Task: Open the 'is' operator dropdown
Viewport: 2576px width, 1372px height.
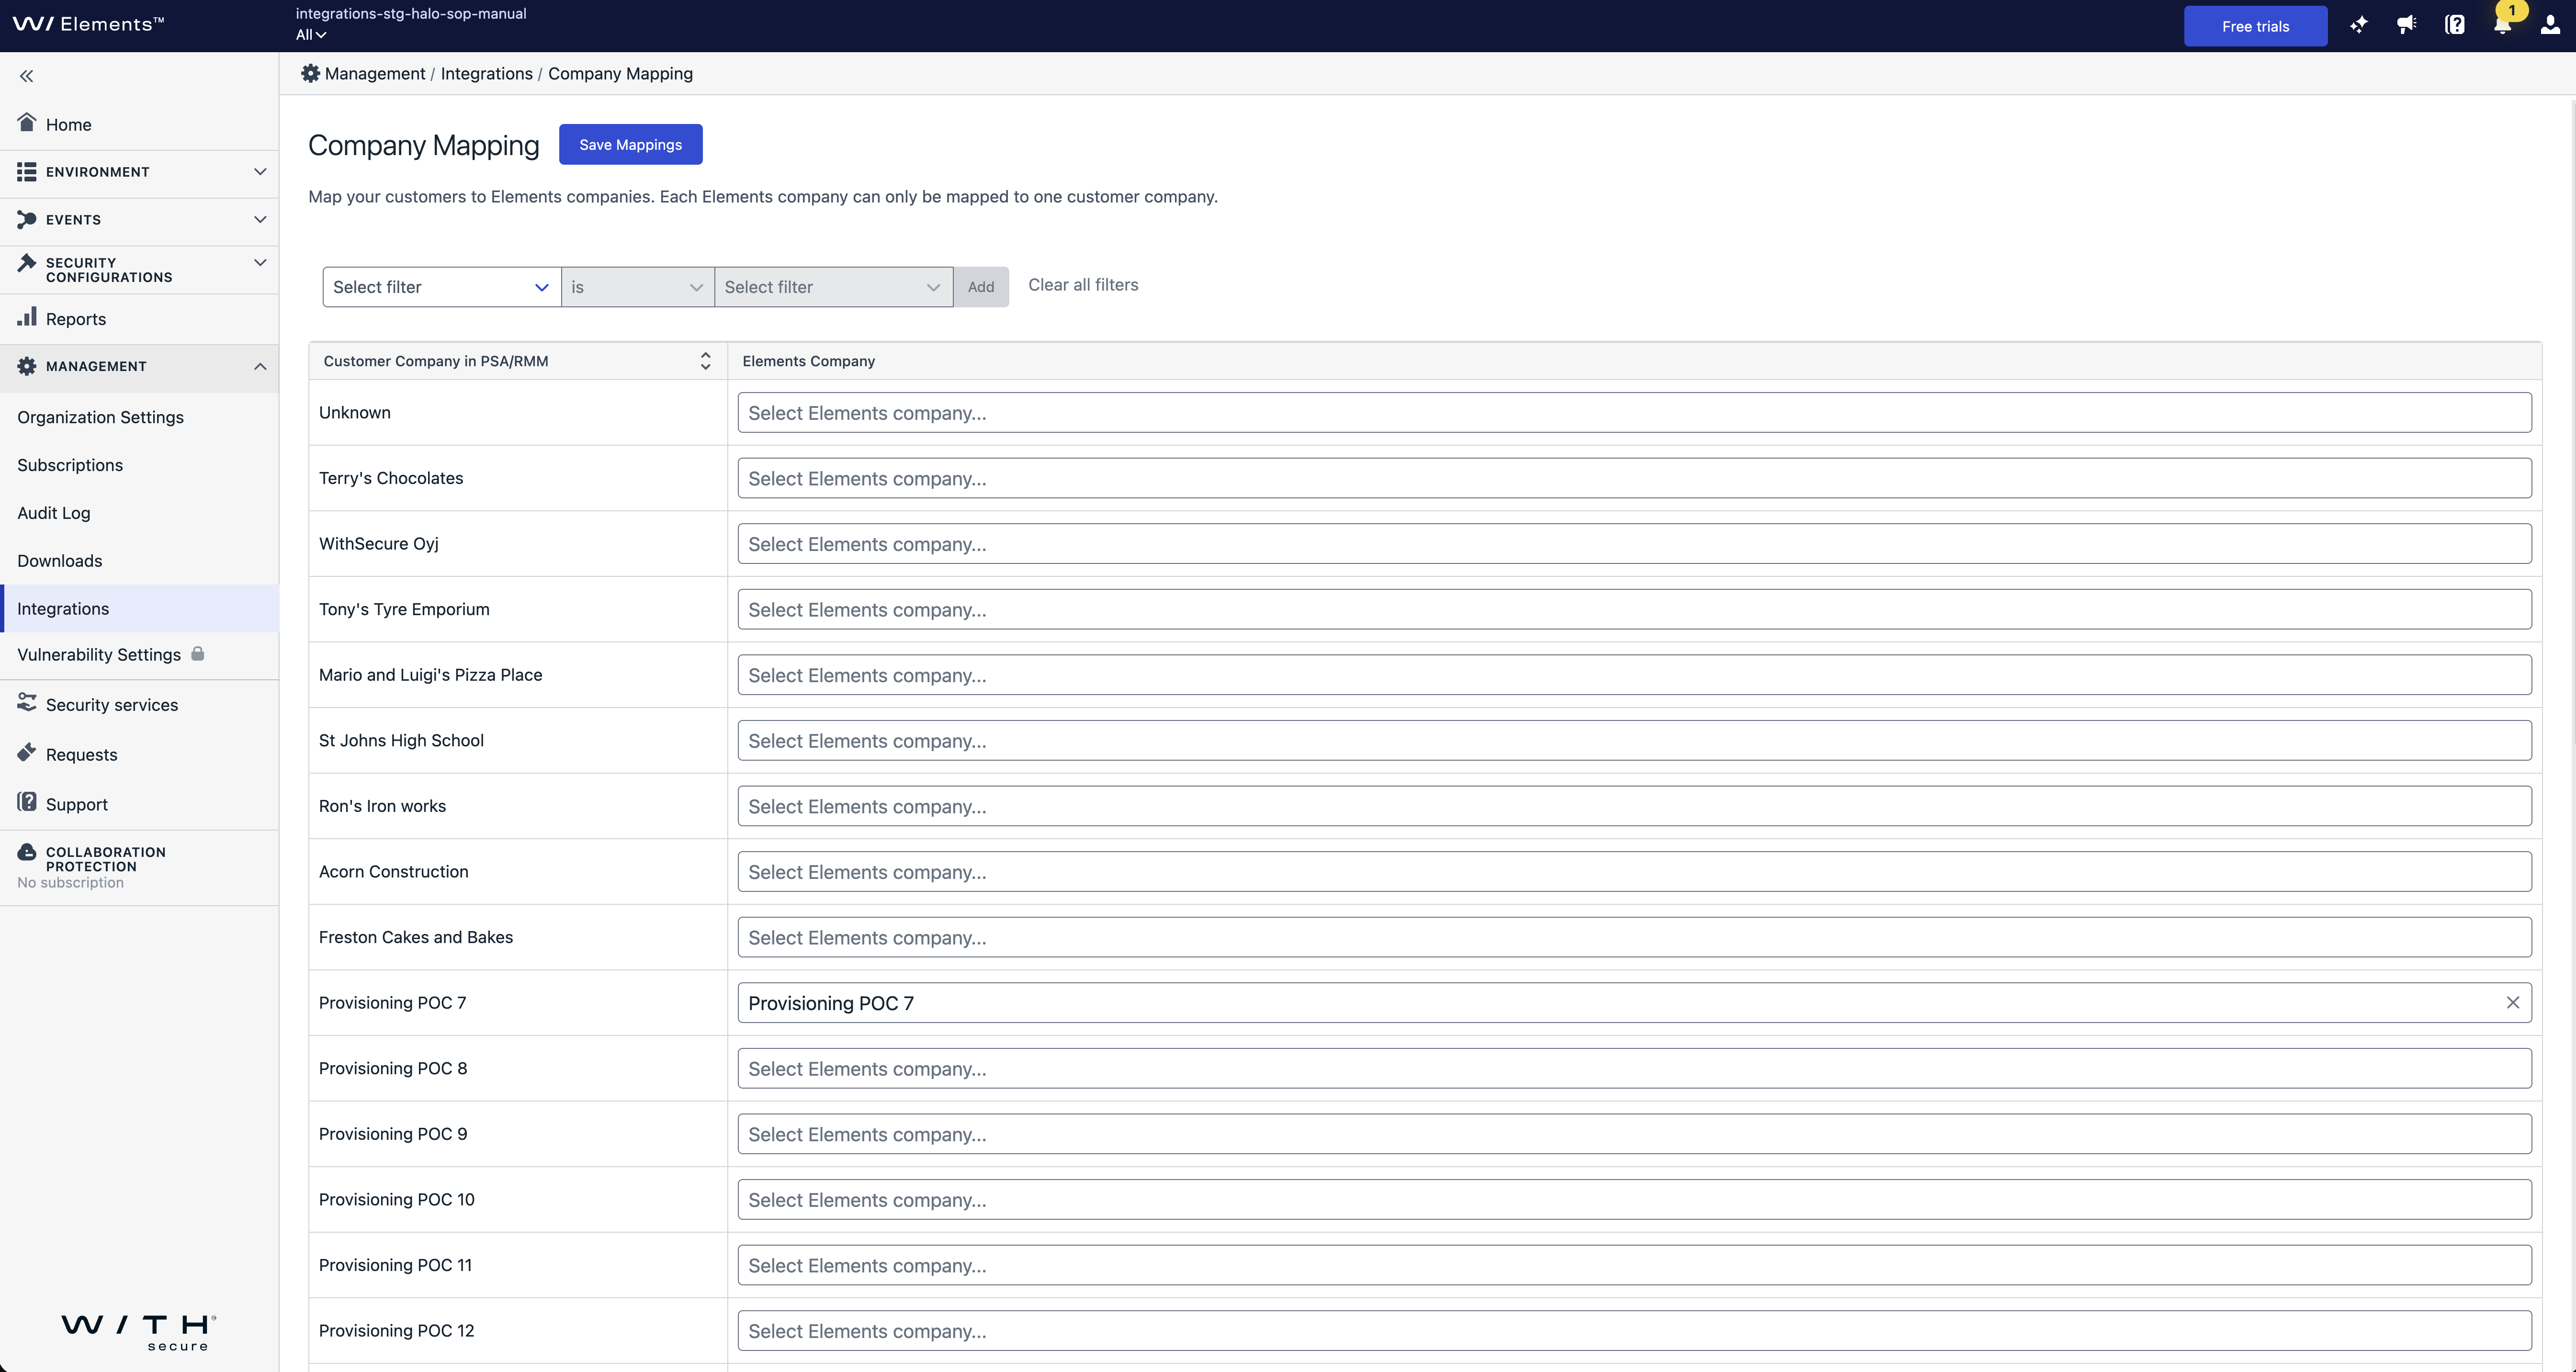Action: 637,287
